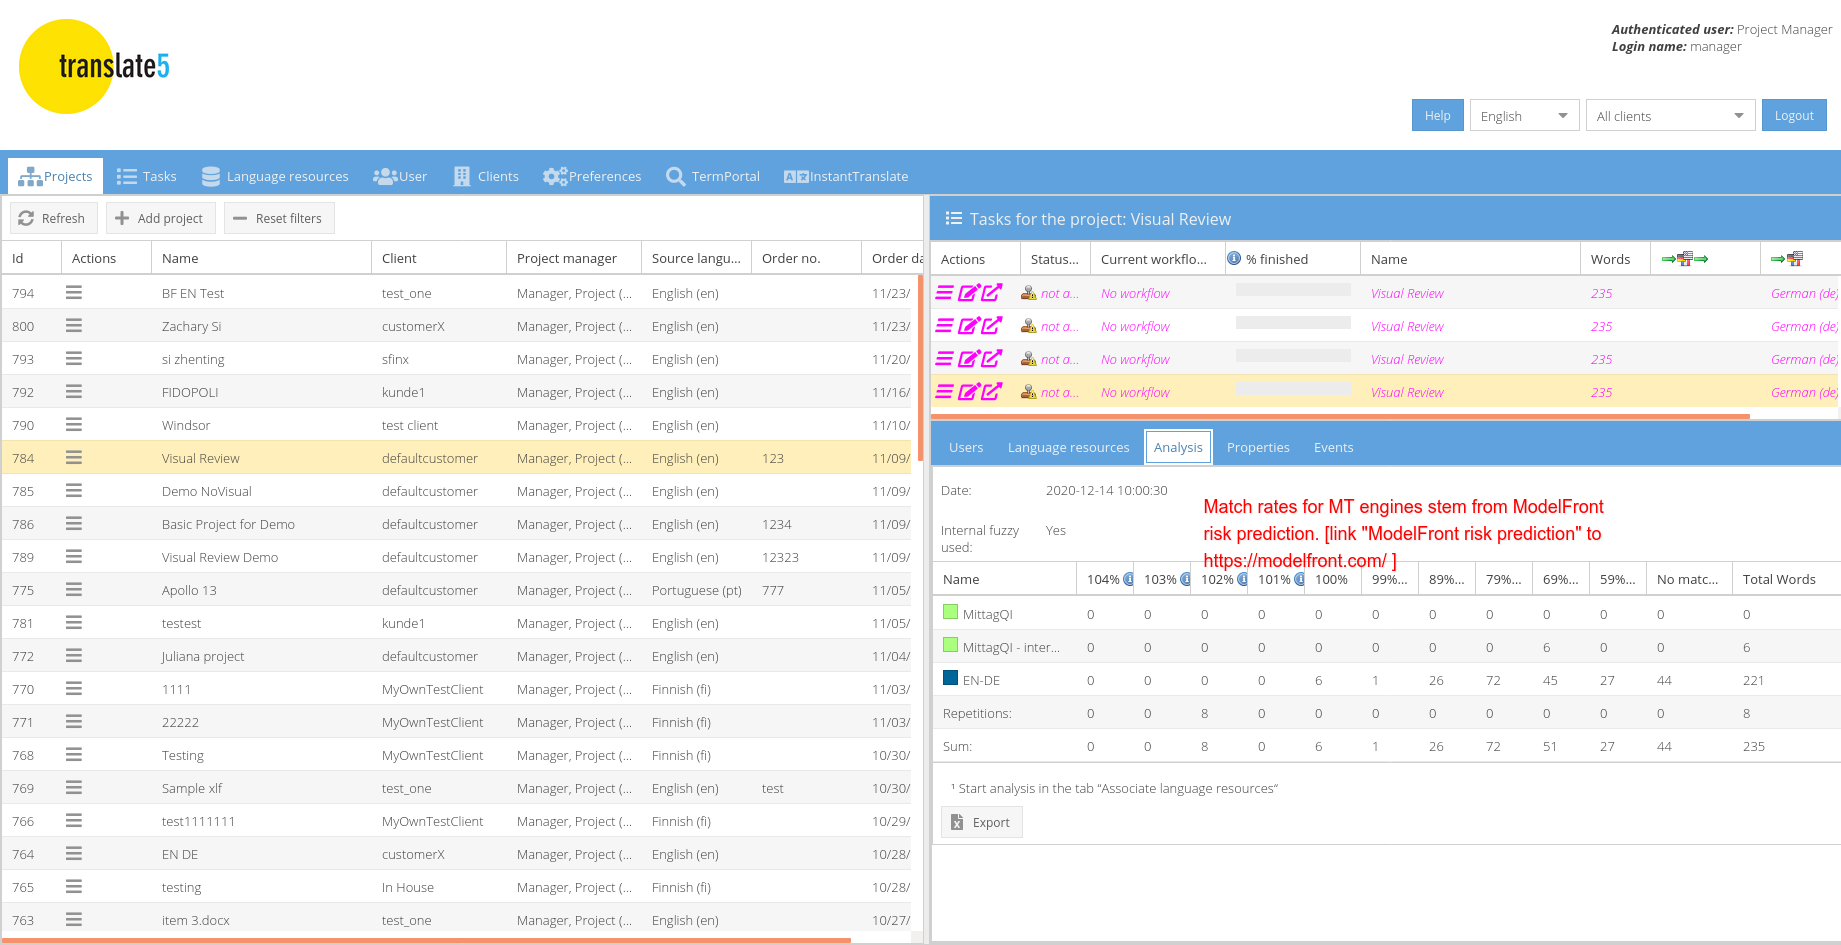Open actions menu for project Visual Review

[74, 458]
